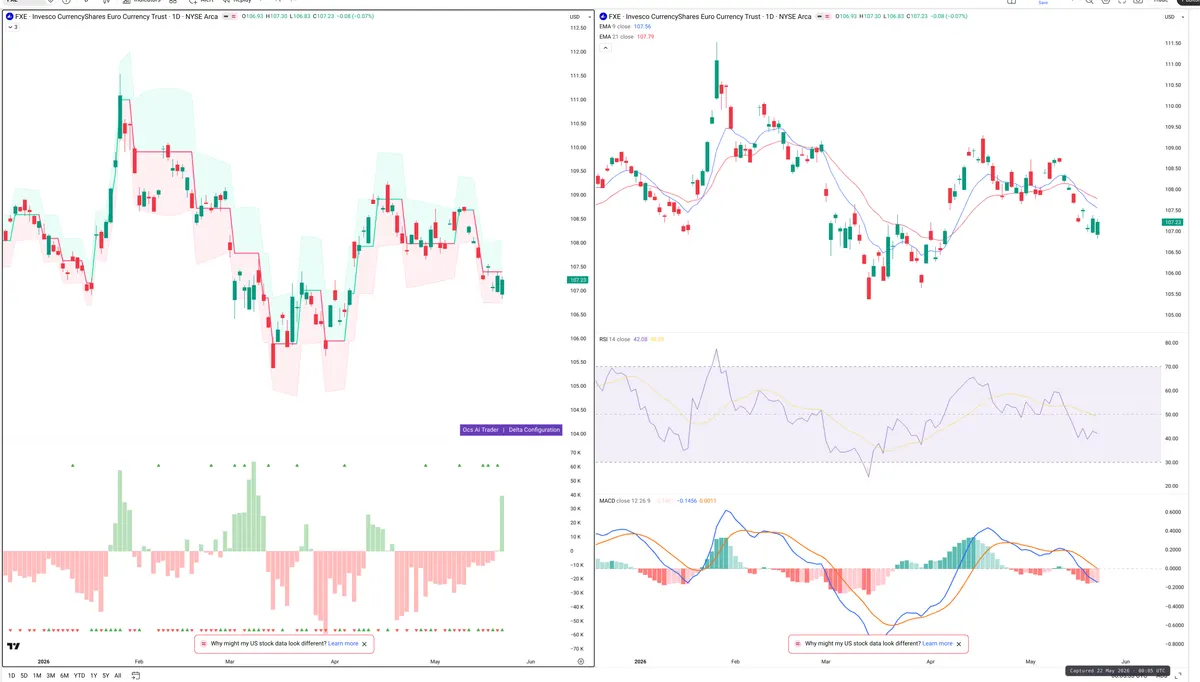This screenshot has width=1200, height=682.
Task: Click FXE symbol logo icon on right chart
Action: (x=602, y=17)
